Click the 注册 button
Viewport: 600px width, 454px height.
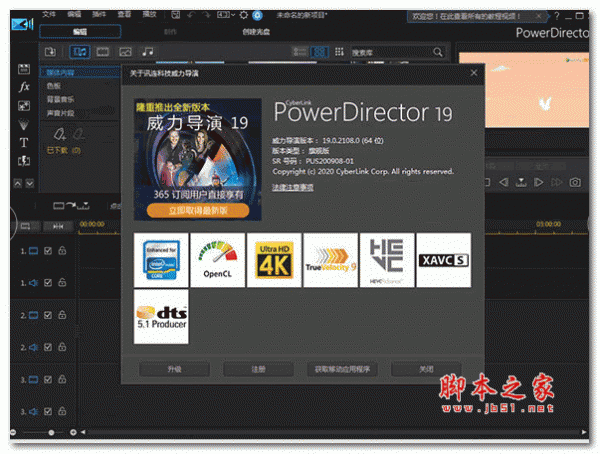pyautogui.click(x=257, y=369)
